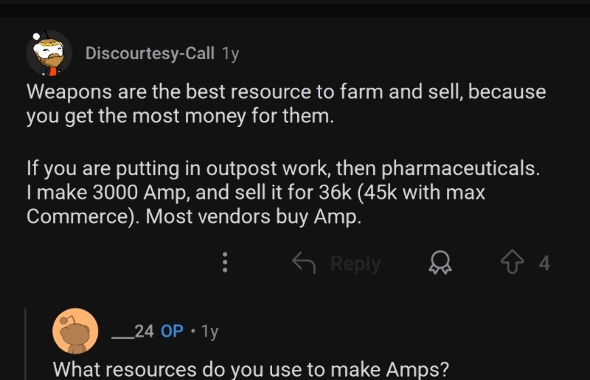Collapse the reply thread using the vertical line

(25, 344)
